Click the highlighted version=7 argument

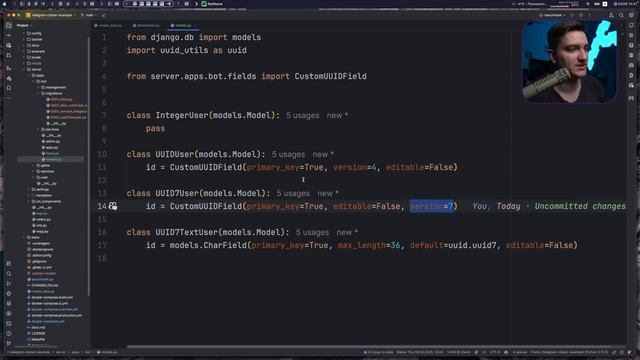click(x=431, y=206)
